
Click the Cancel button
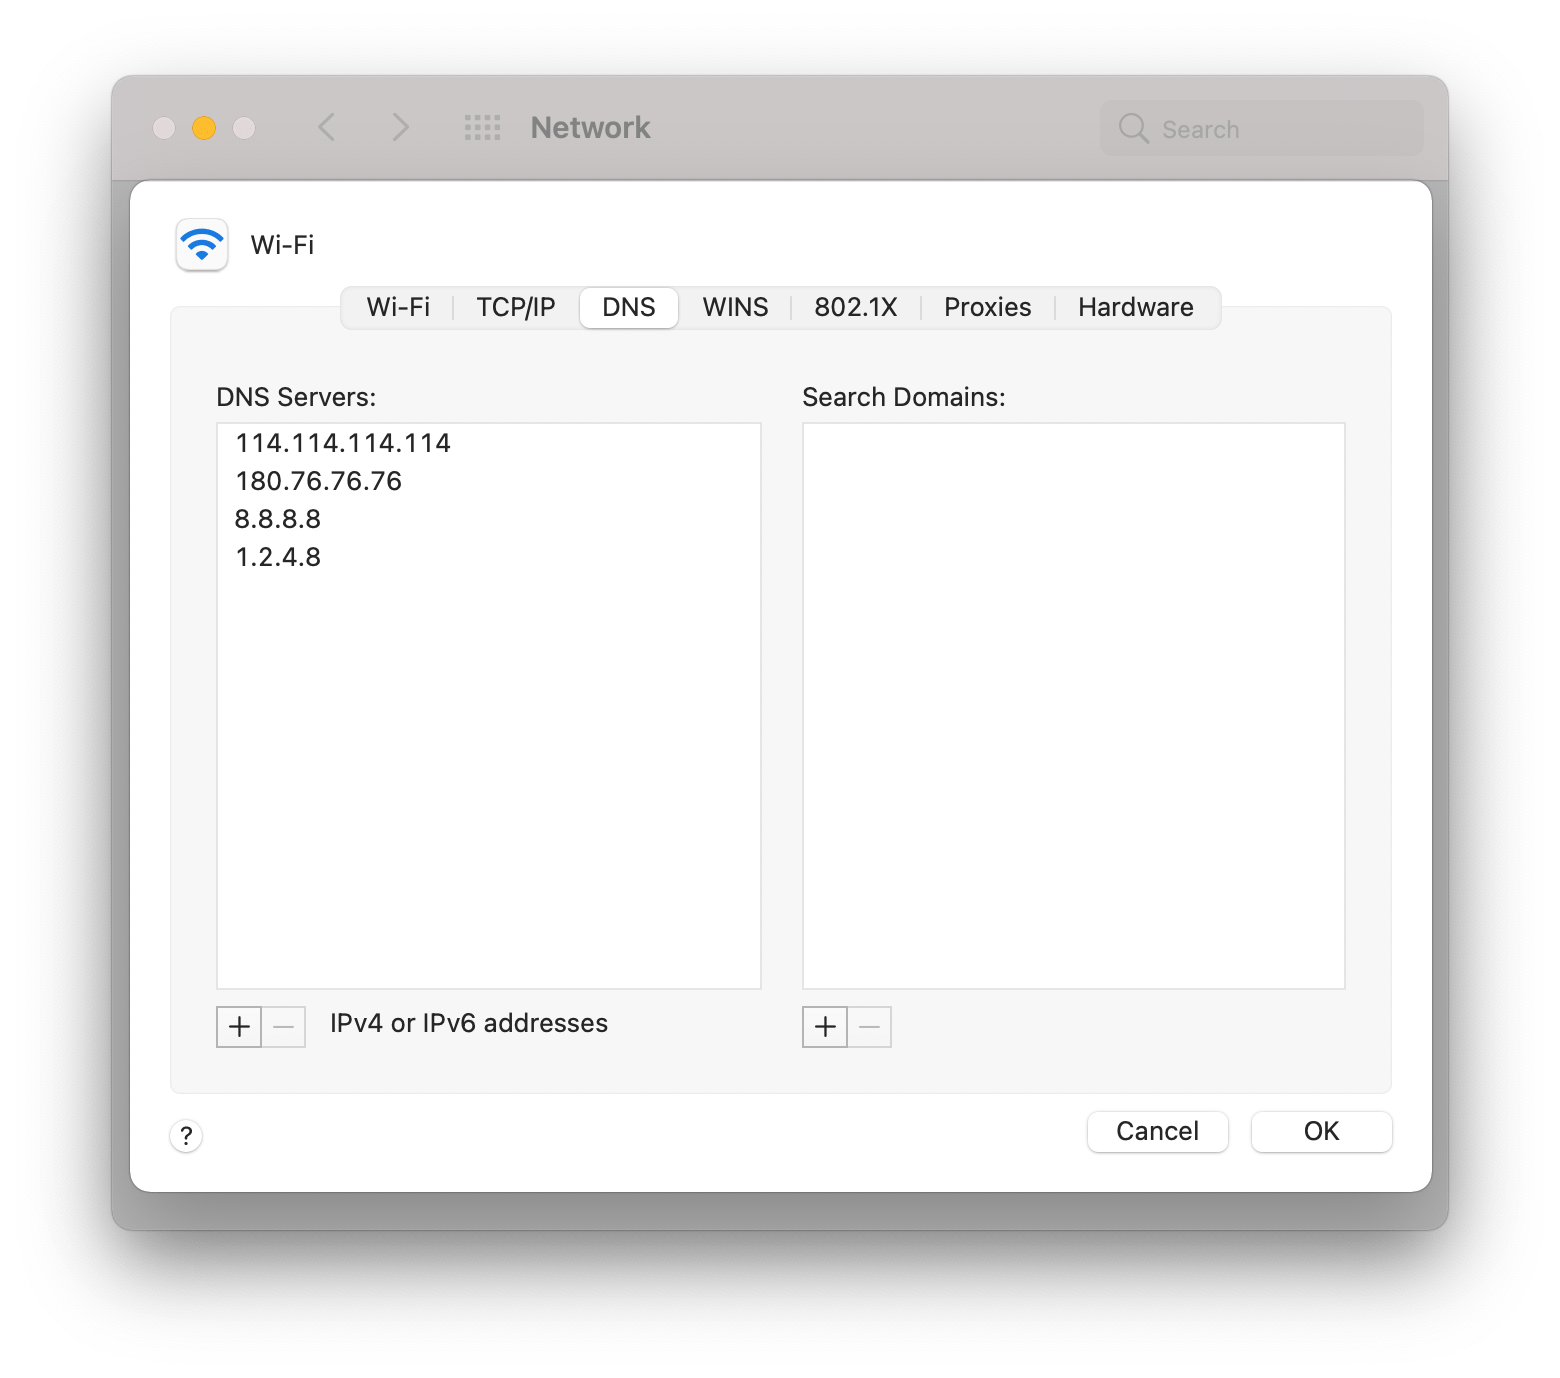point(1158,1131)
